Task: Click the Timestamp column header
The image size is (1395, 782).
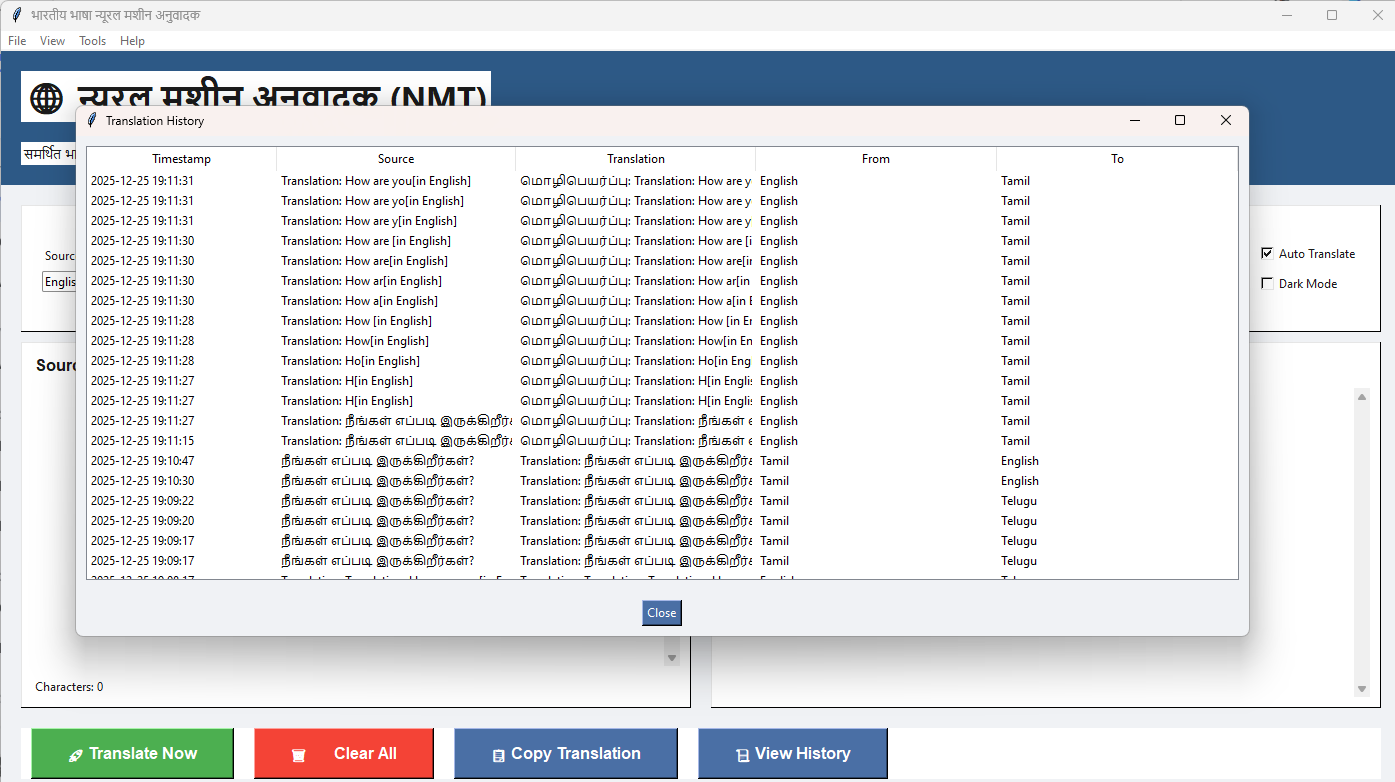Action: coord(181,159)
